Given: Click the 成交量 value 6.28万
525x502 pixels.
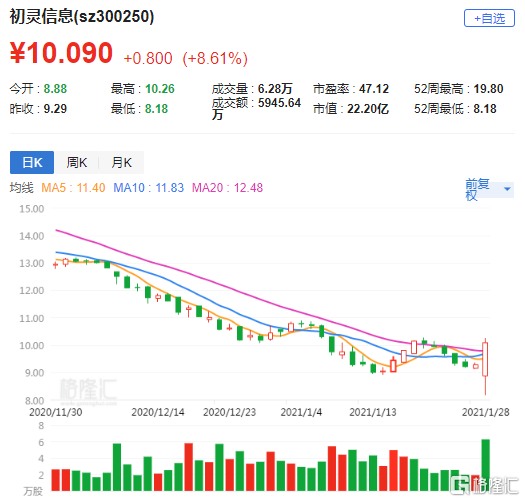Looking at the screenshot, I should point(275,89).
